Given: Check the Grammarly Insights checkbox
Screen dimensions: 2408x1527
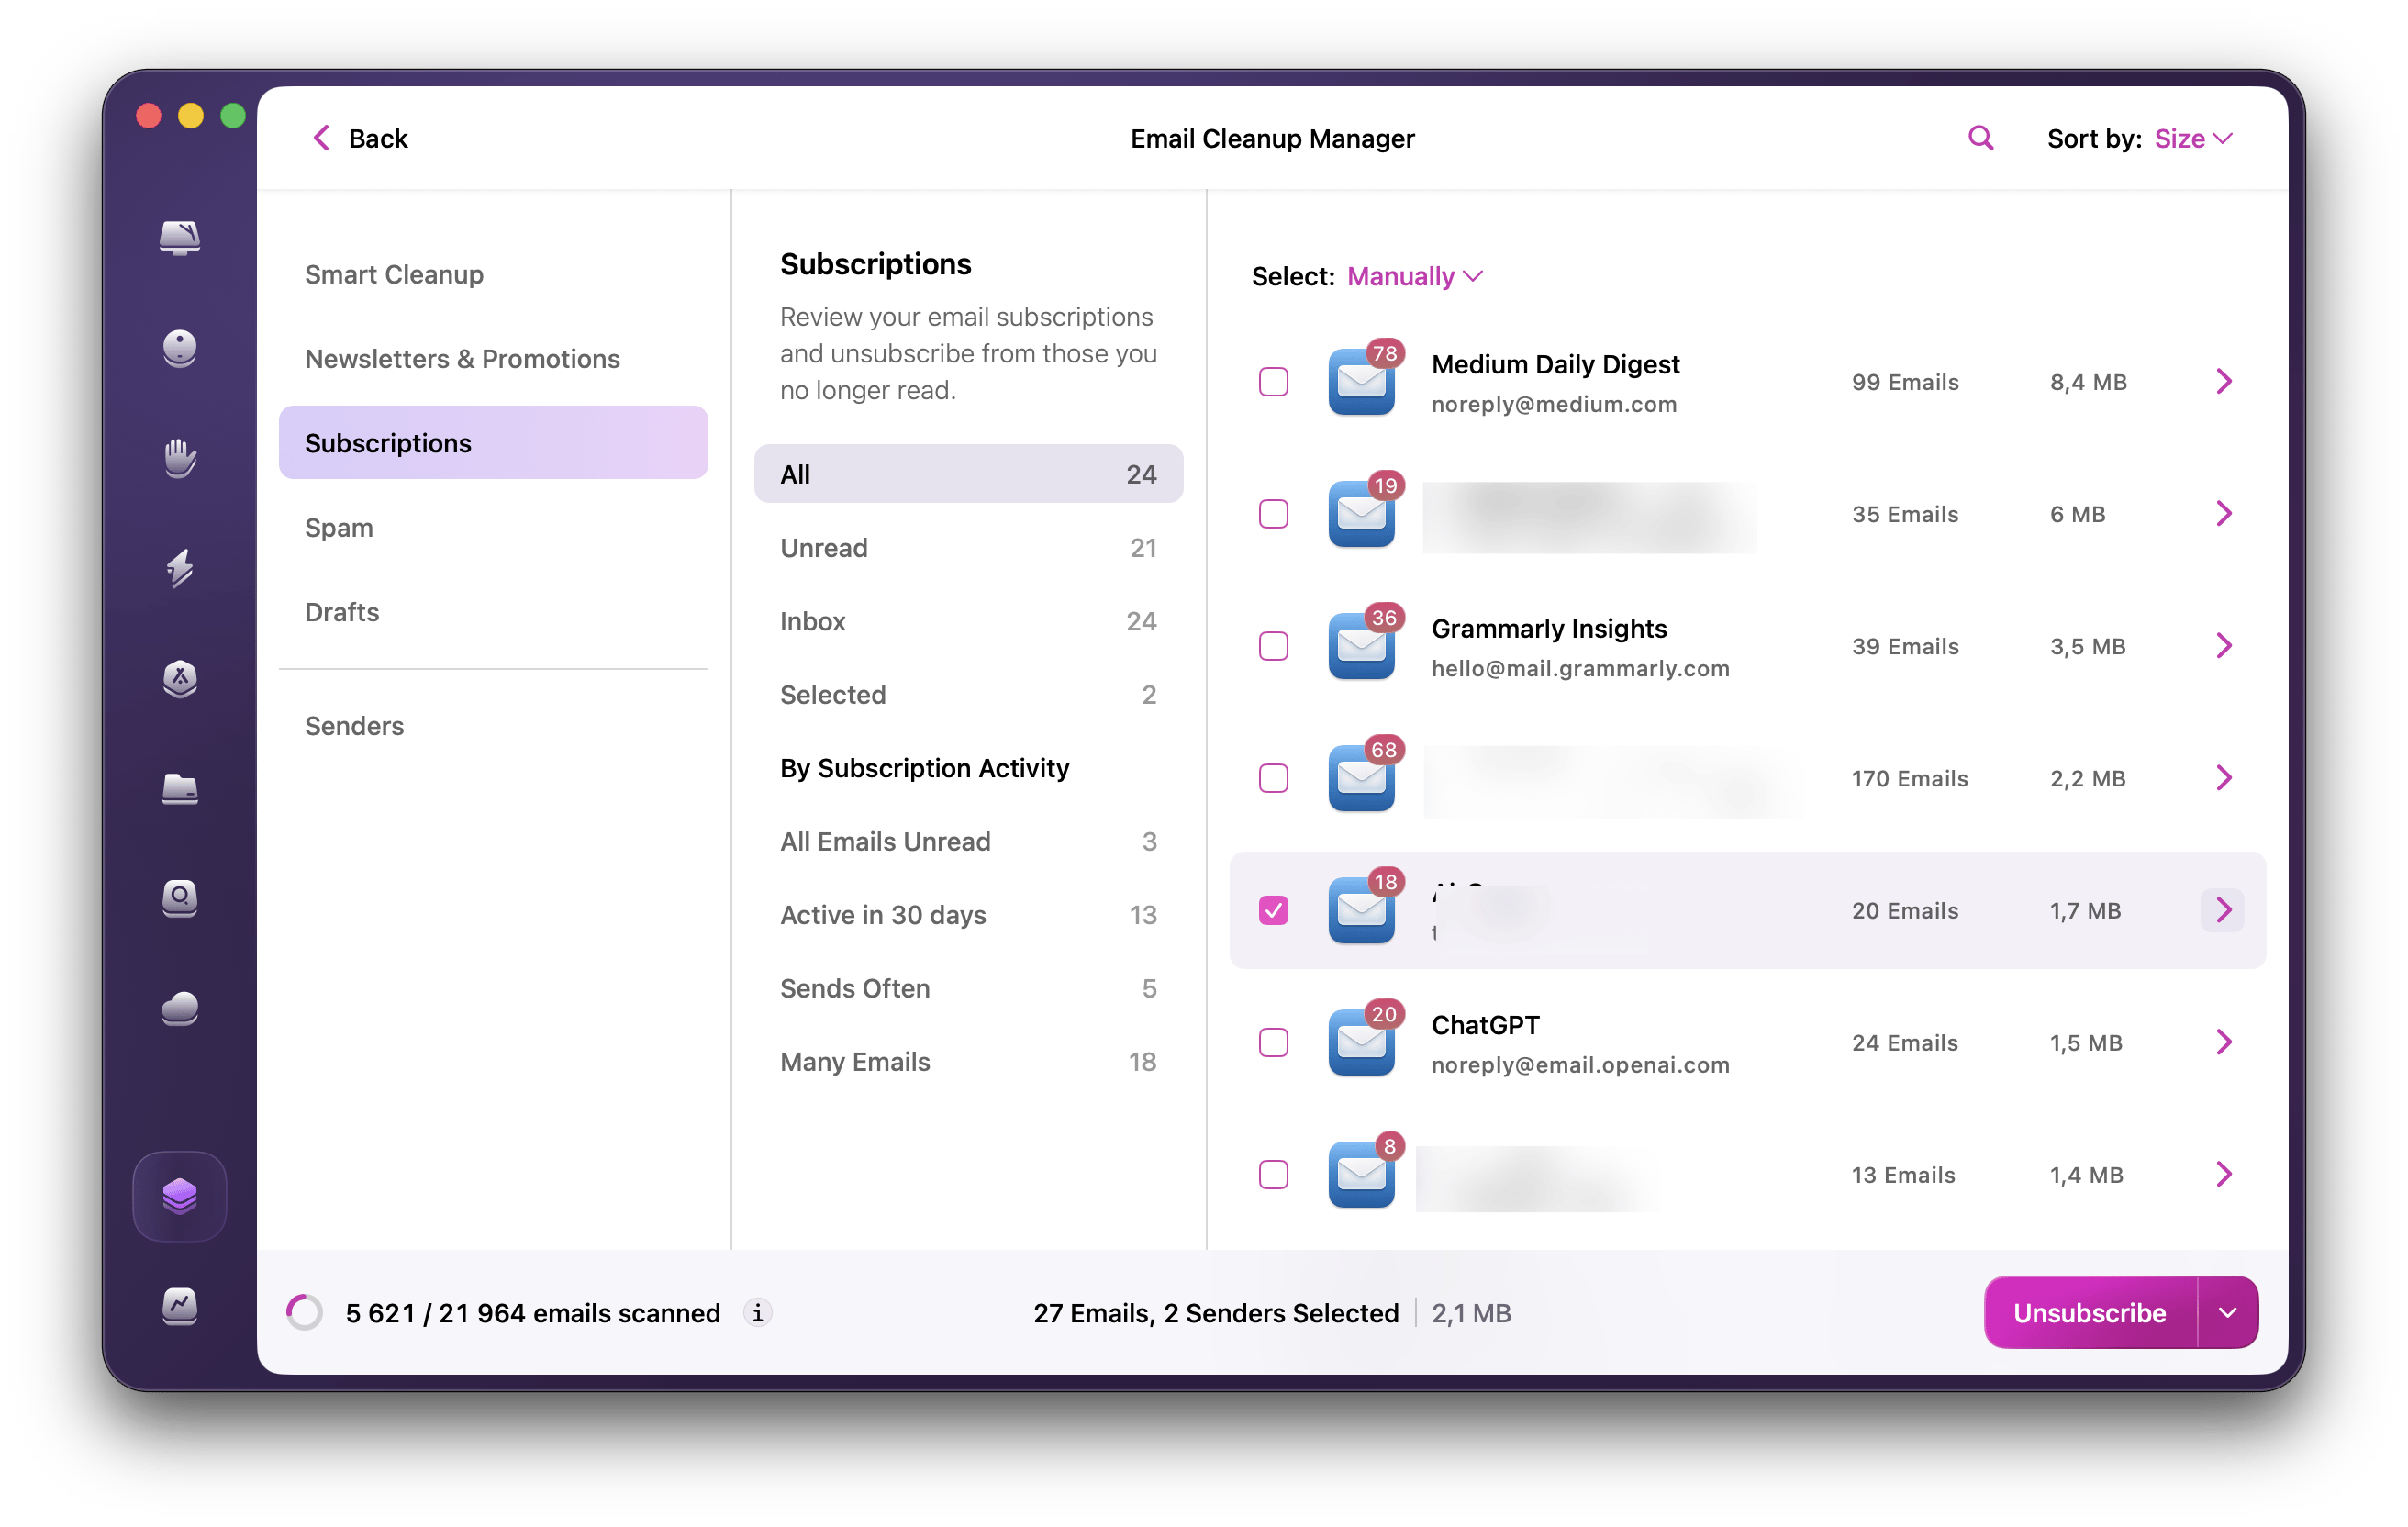Looking at the screenshot, I should click(x=1273, y=645).
